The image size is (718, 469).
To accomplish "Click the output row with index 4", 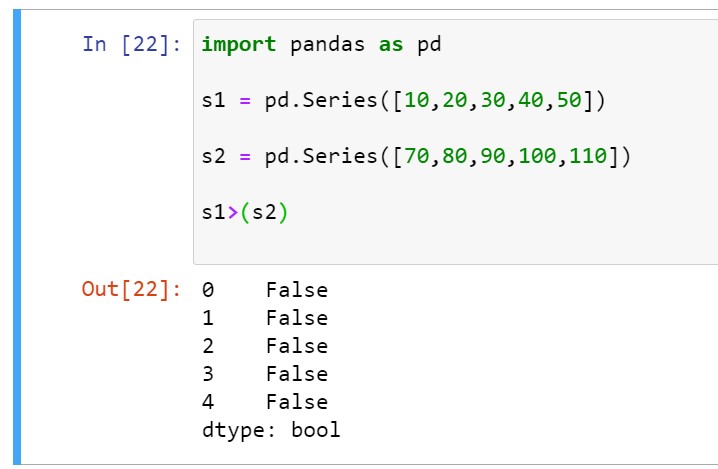I will (264, 402).
